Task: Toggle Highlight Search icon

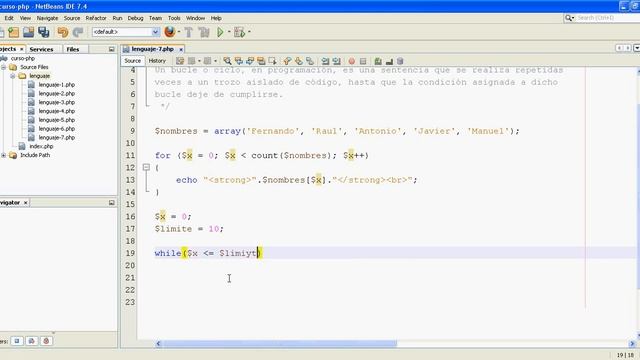Action: pyautogui.click(x=261, y=61)
